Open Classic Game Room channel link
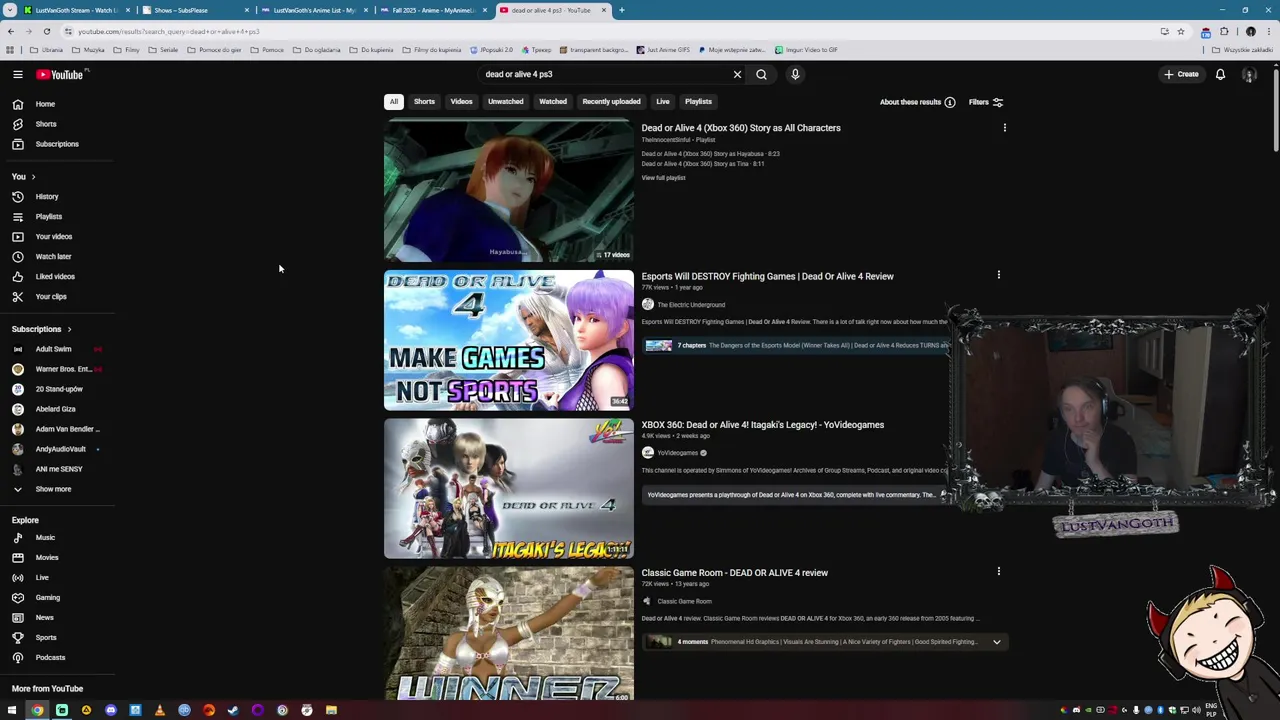This screenshot has width=1280, height=720. coord(684,601)
